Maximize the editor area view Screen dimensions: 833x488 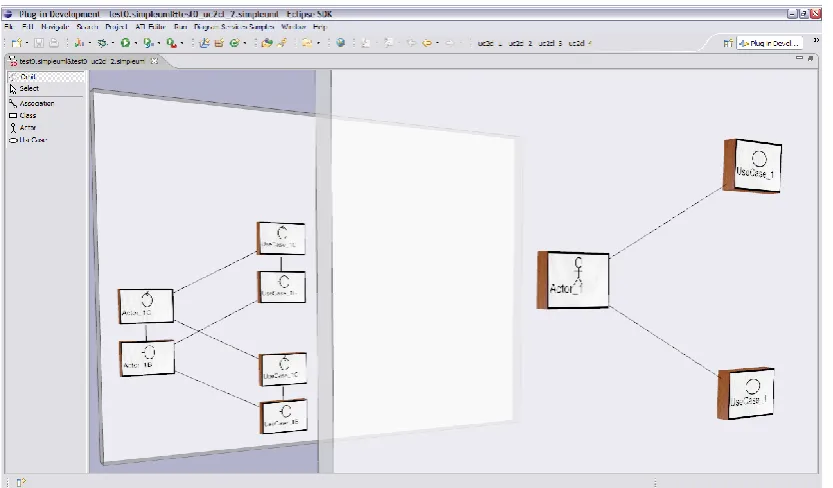pyautogui.click(x=811, y=58)
